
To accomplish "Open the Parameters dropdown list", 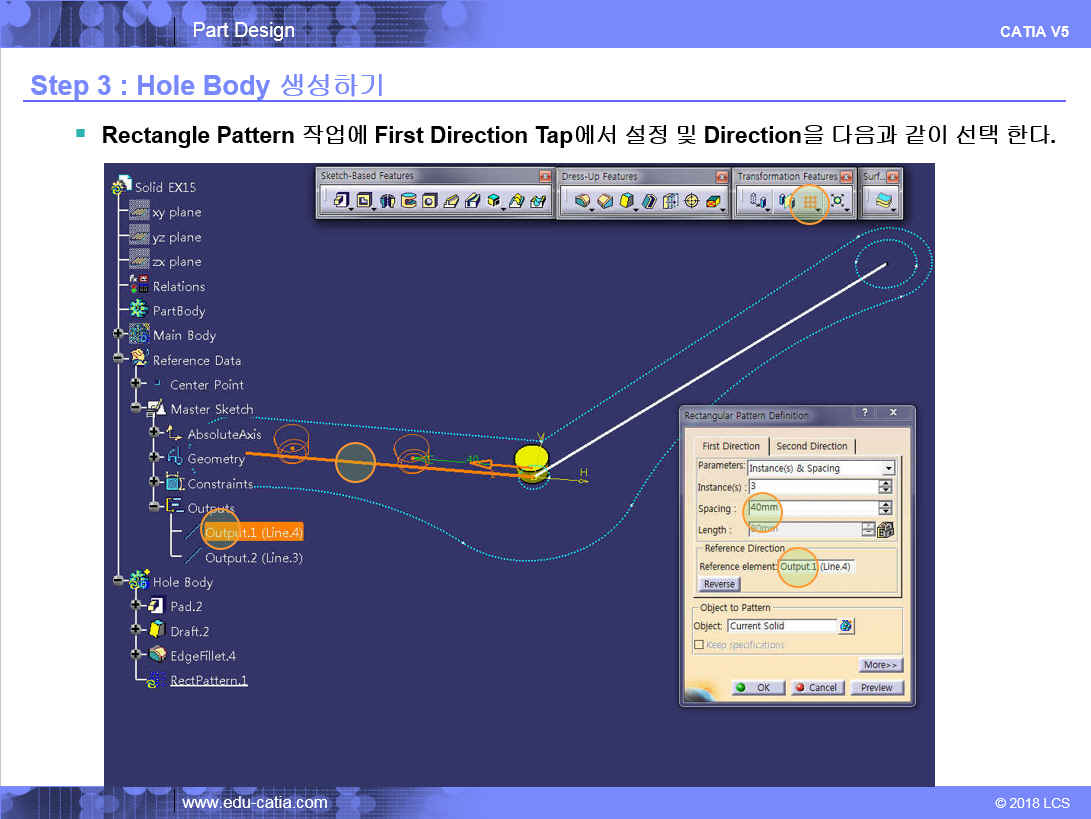I will pos(888,468).
